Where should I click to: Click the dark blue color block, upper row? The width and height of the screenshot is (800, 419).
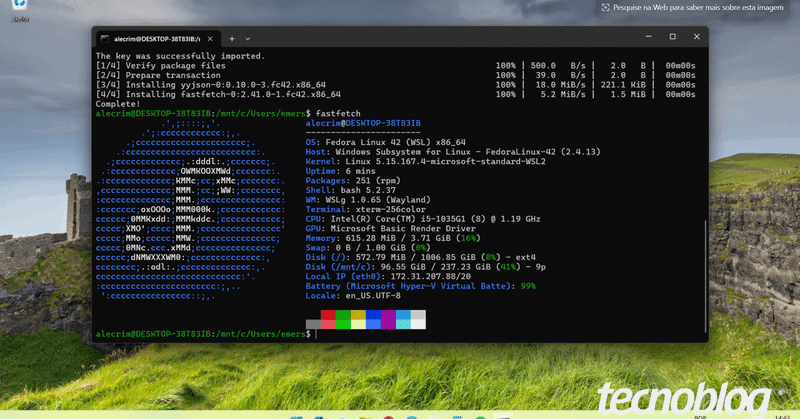373,315
